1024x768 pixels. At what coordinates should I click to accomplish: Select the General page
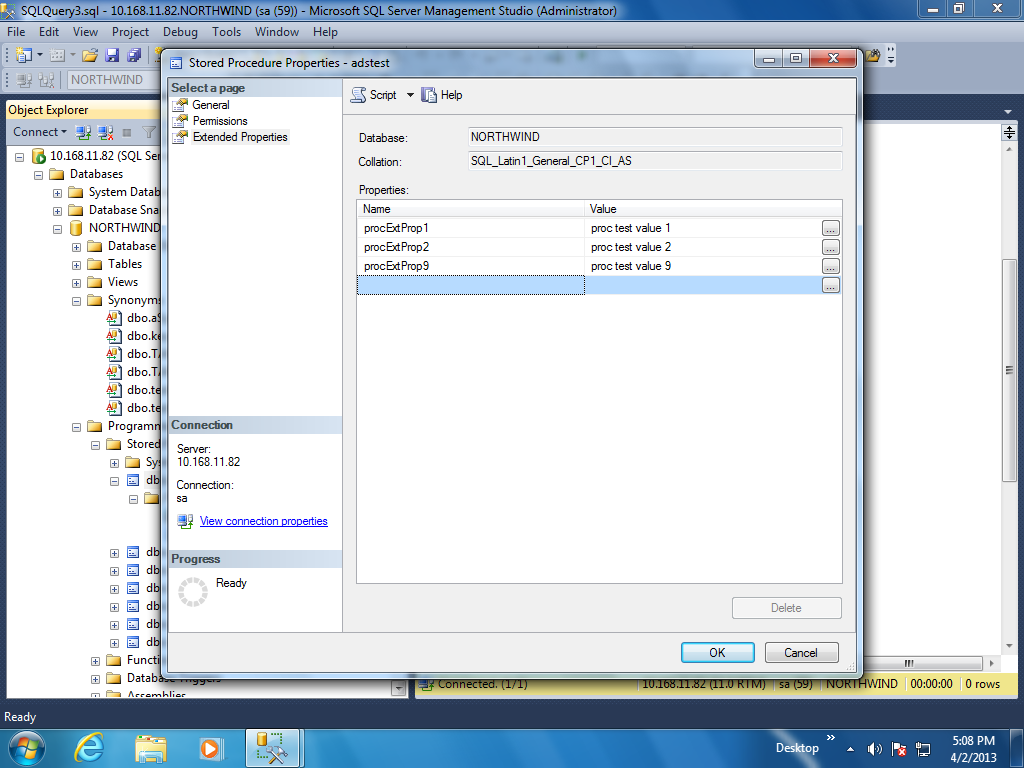(210, 105)
